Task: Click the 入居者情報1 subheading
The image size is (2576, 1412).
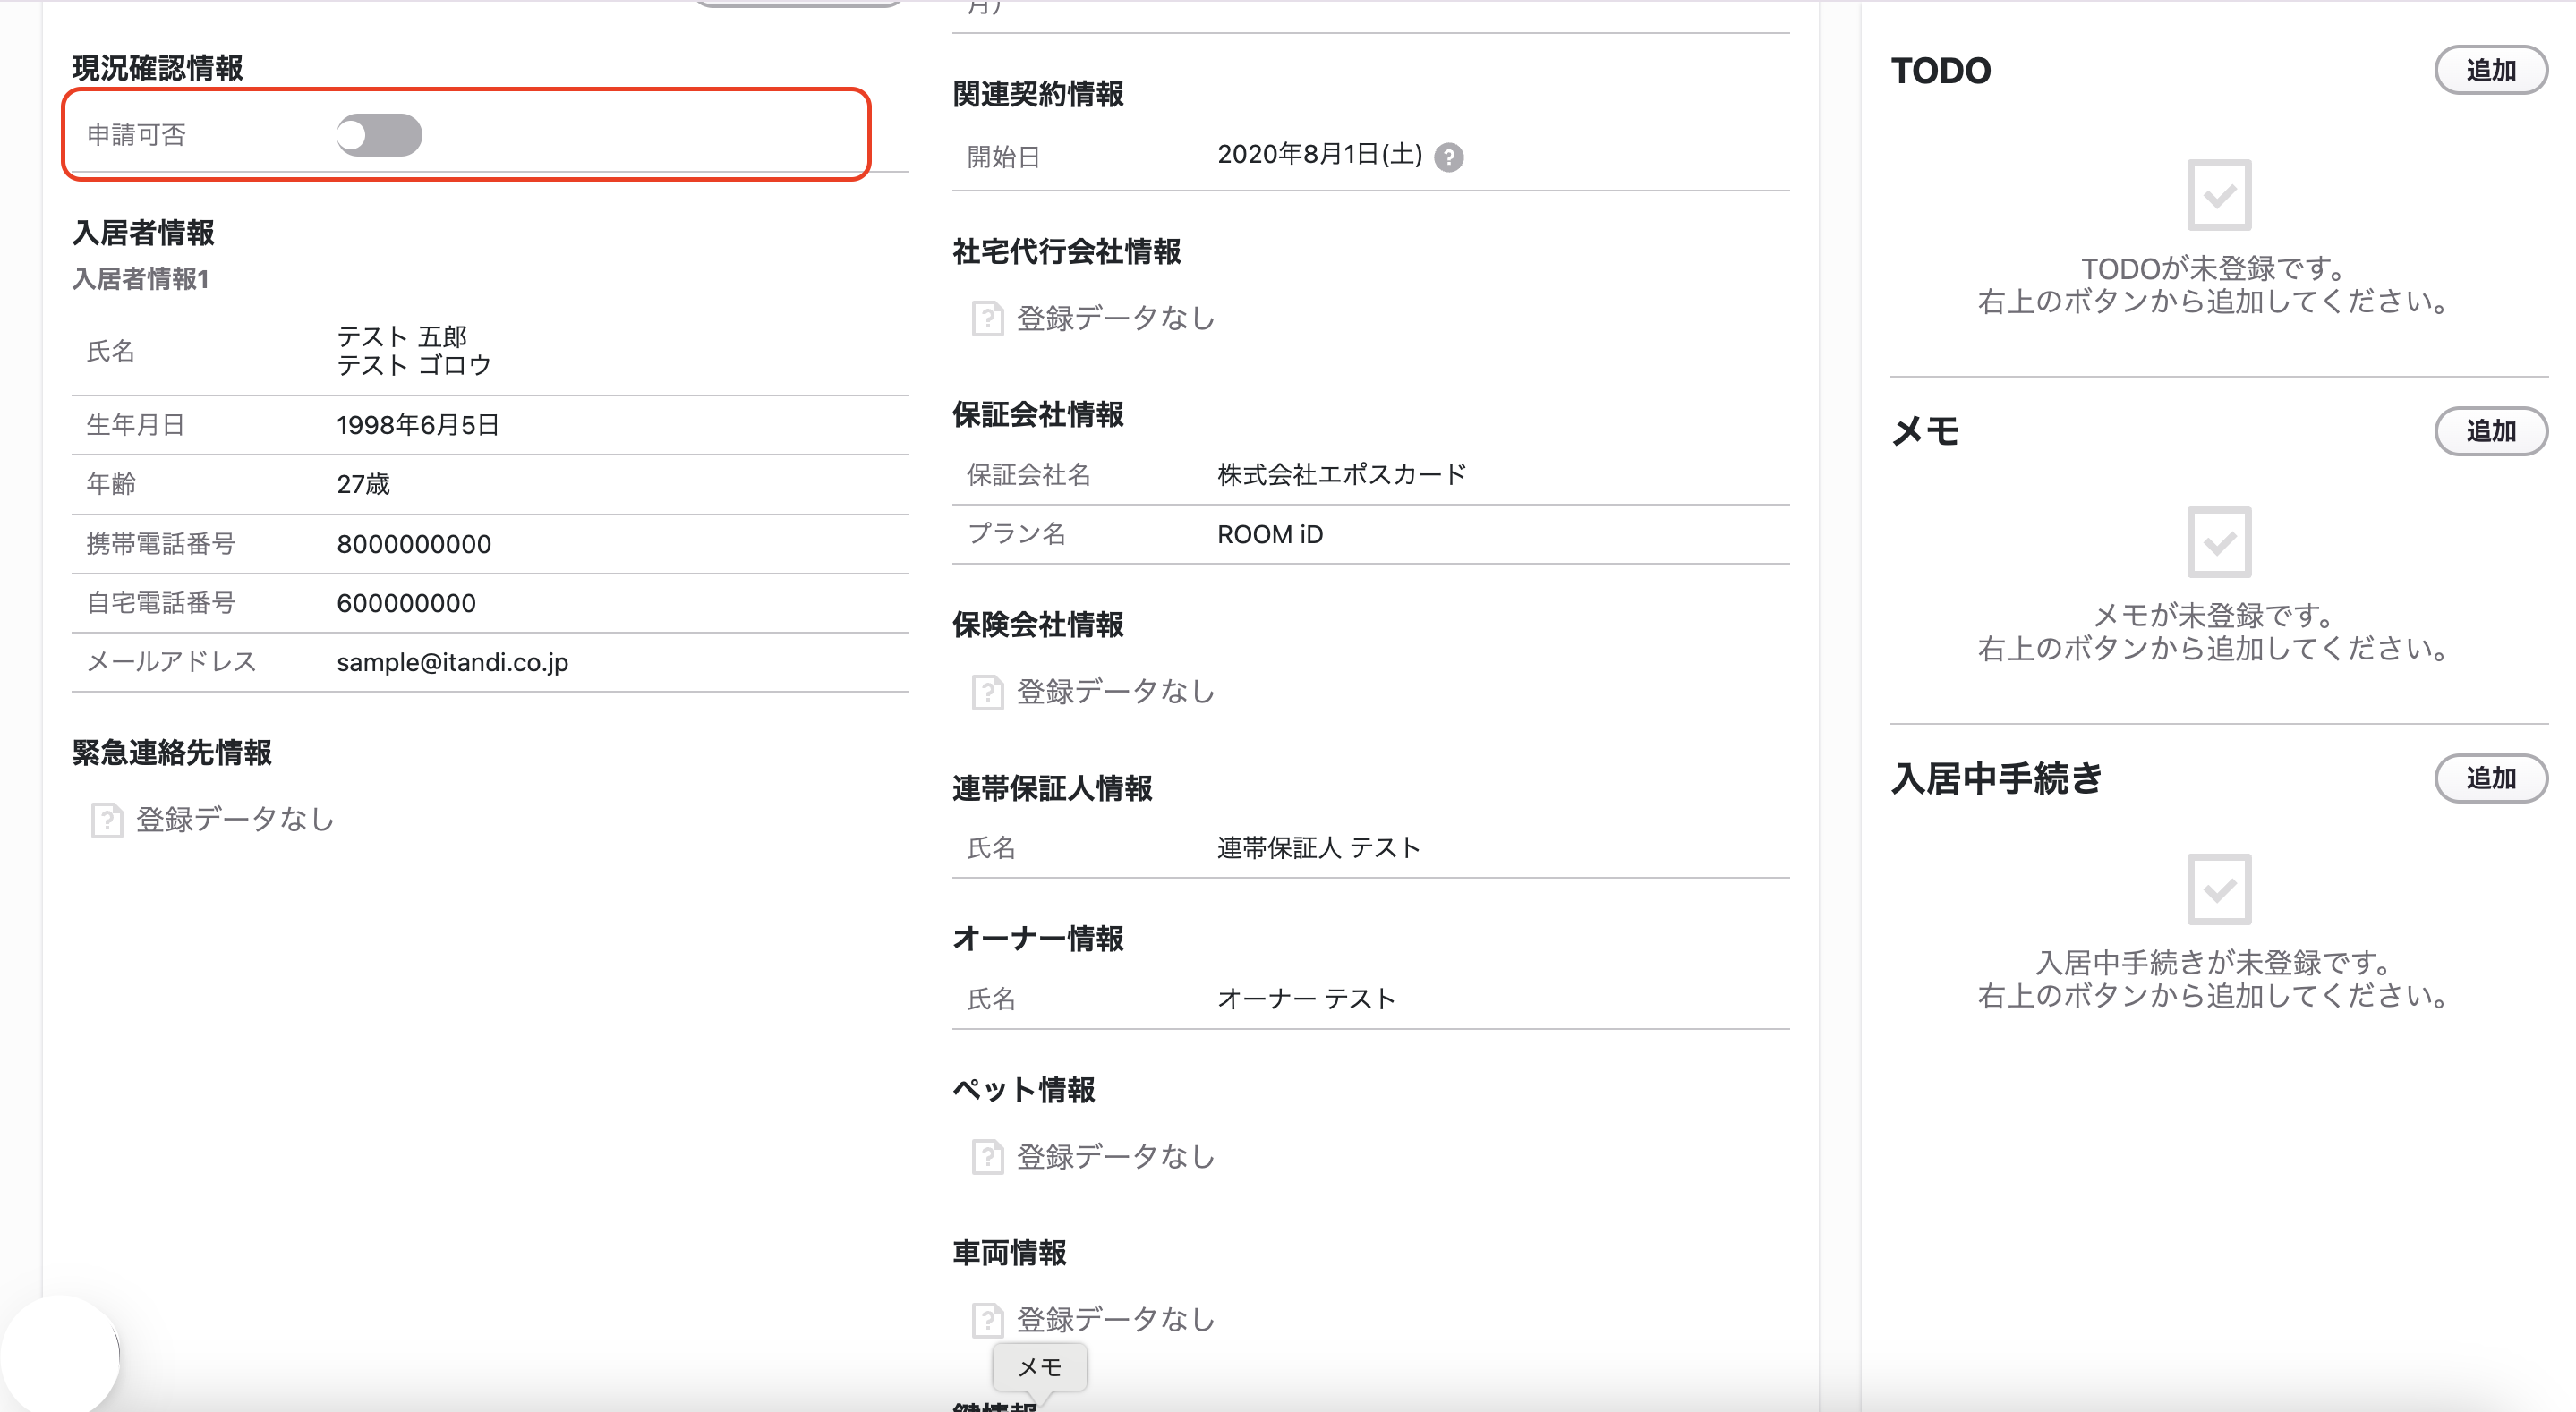Action: pos(140,279)
